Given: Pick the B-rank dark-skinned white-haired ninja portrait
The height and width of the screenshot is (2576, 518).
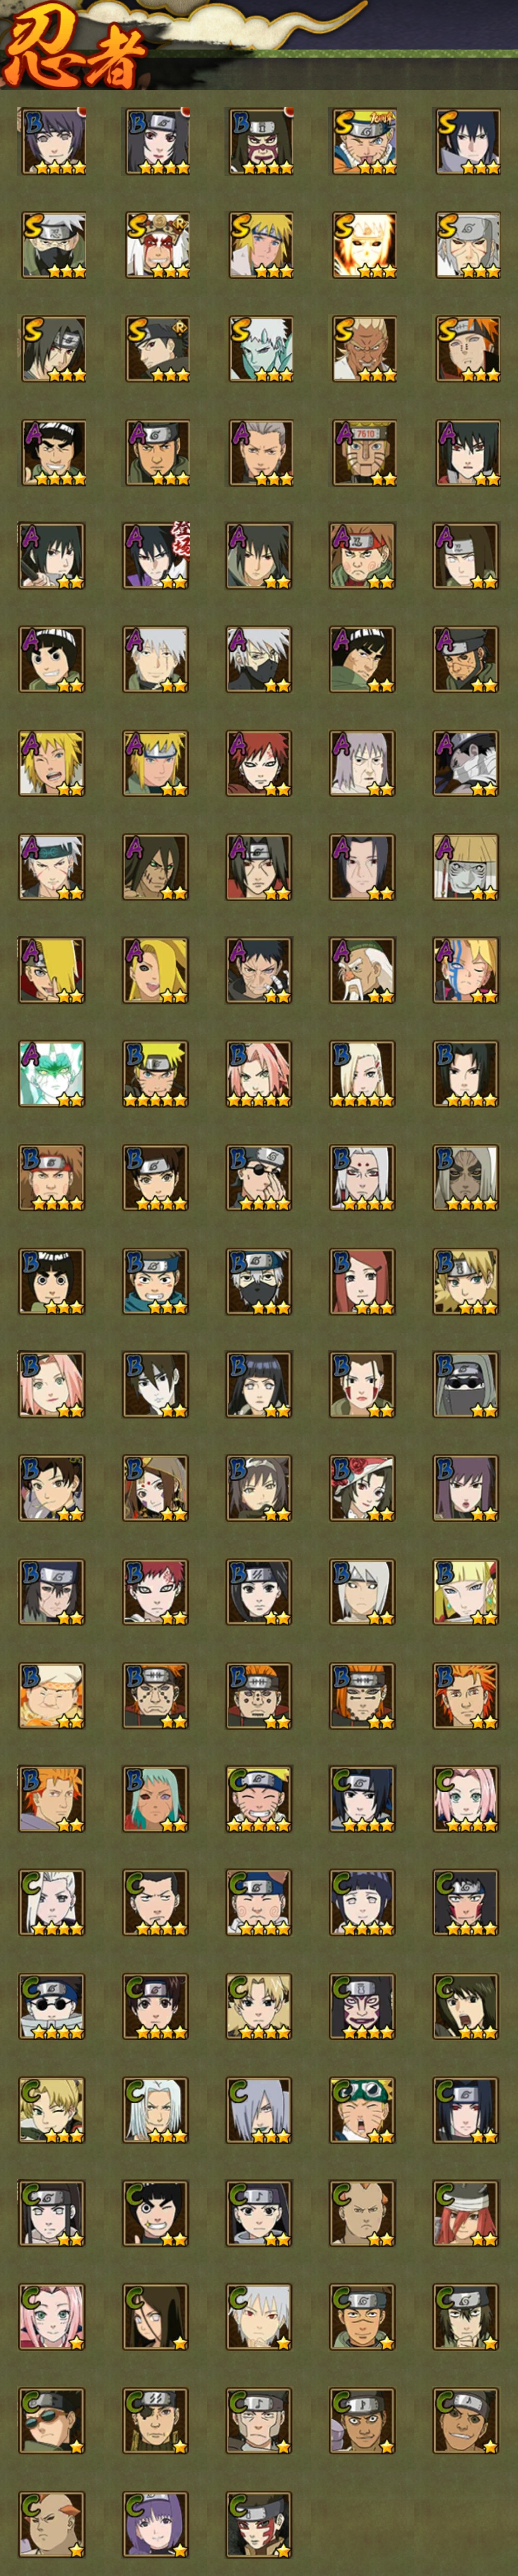Looking at the screenshot, I should (x=466, y=1178).
